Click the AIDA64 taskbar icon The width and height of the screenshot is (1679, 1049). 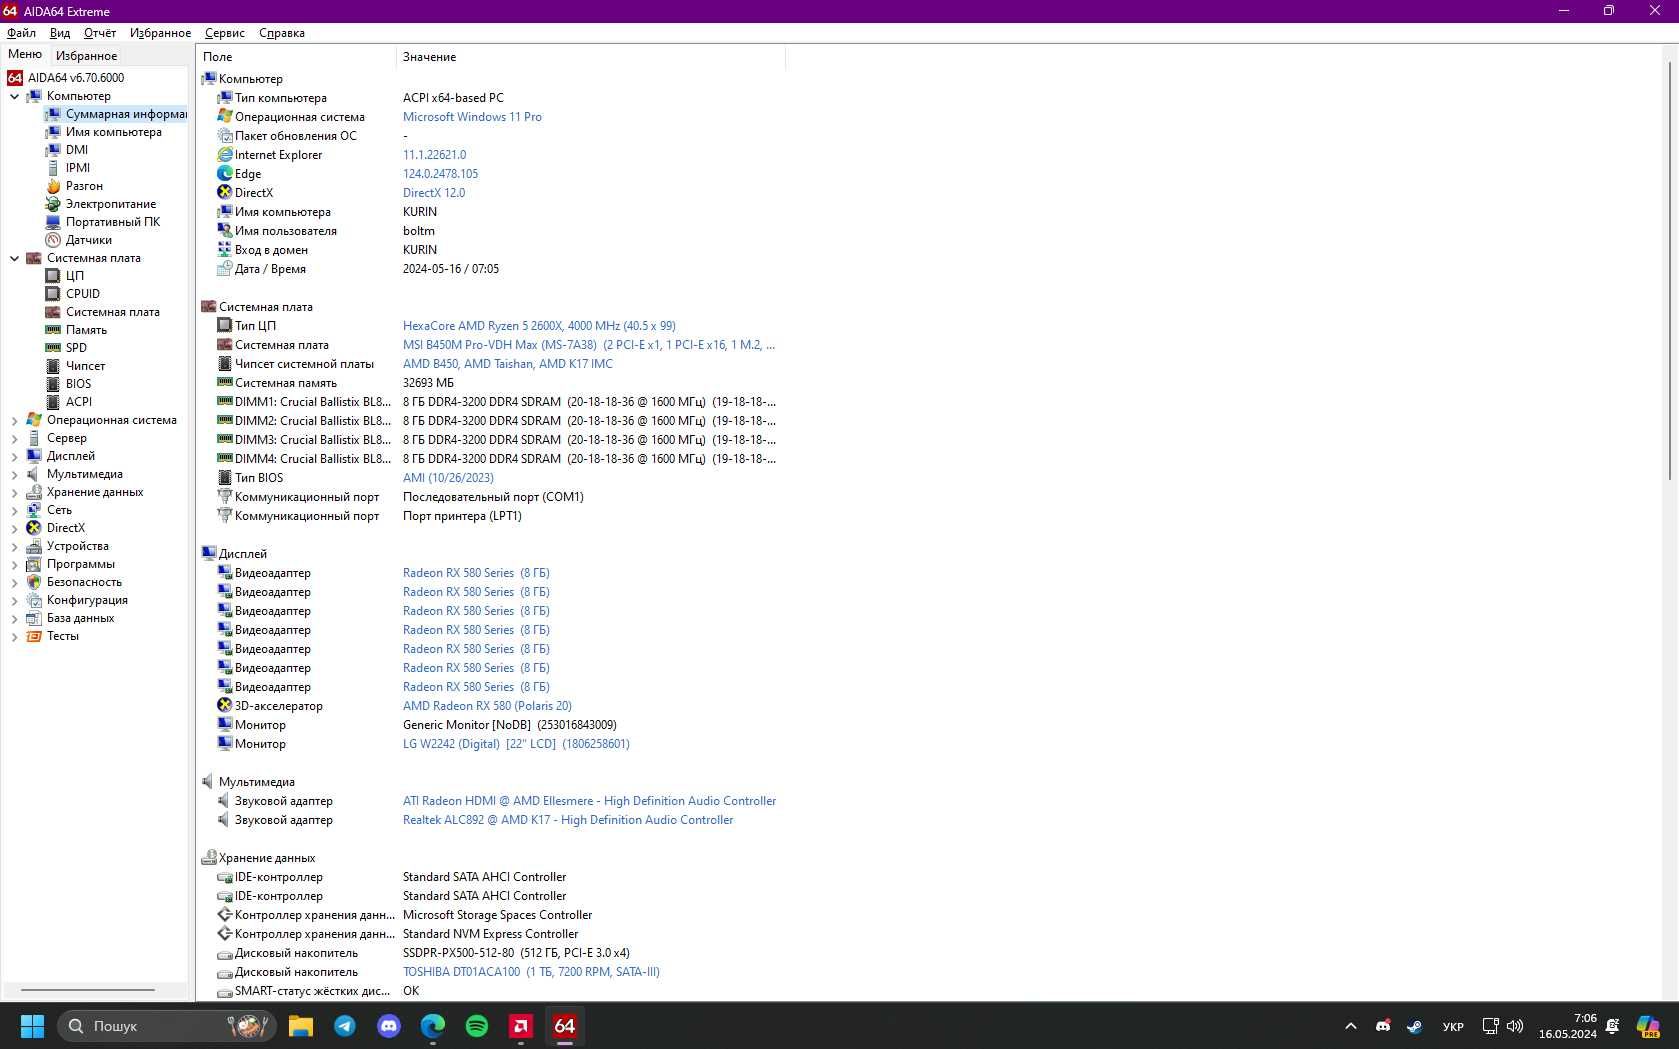[565, 1026]
